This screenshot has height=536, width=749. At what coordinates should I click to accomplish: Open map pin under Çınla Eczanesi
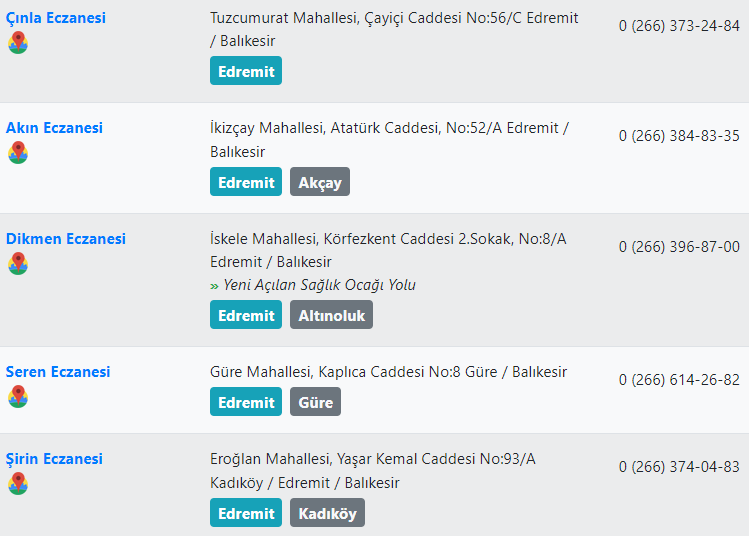click(x=18, y=43)
